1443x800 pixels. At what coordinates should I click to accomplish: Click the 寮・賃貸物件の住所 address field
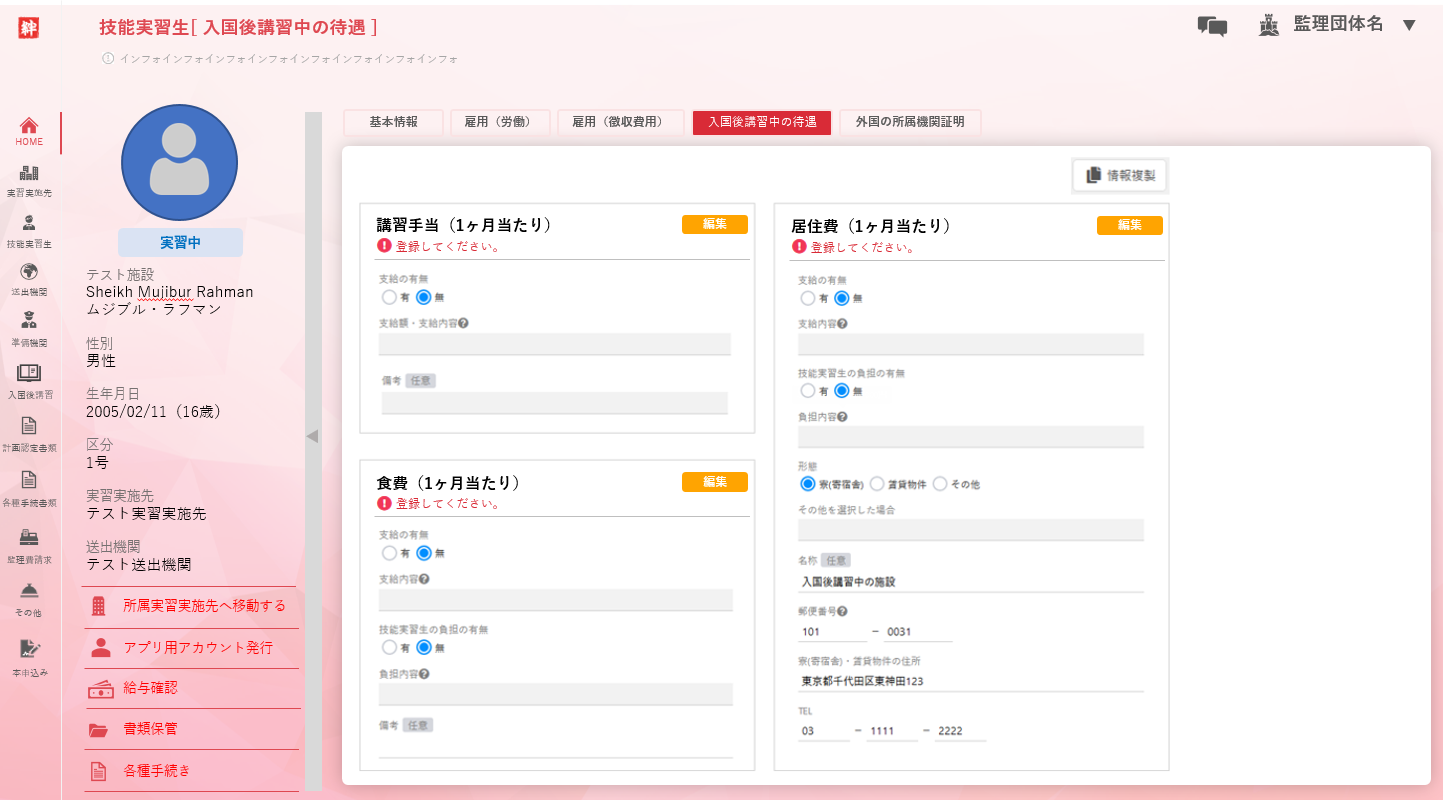pyautogui.click(x=970, y=681)
